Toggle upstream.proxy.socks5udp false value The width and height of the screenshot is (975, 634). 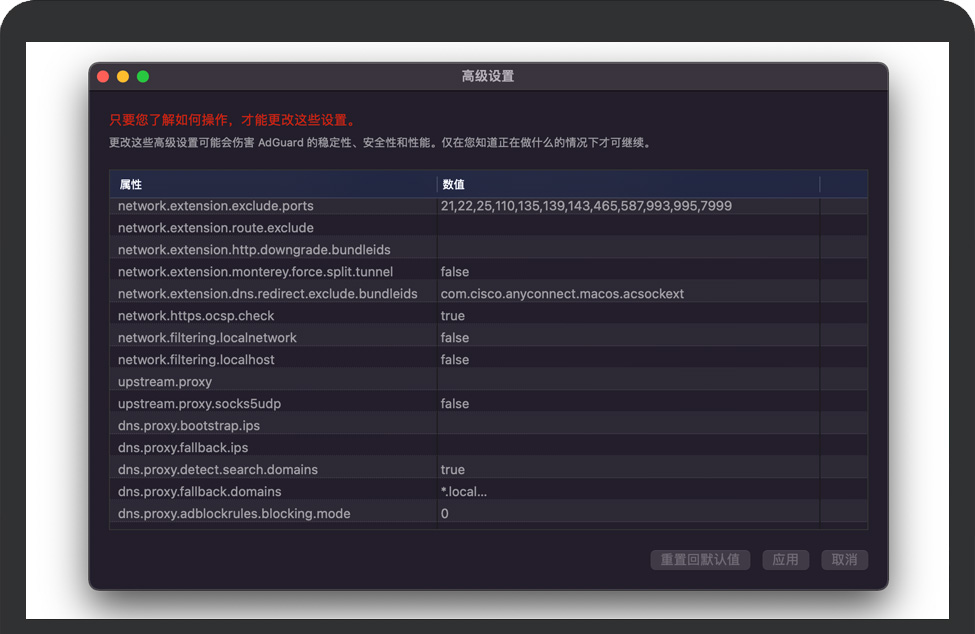click(x=455, y=404)
